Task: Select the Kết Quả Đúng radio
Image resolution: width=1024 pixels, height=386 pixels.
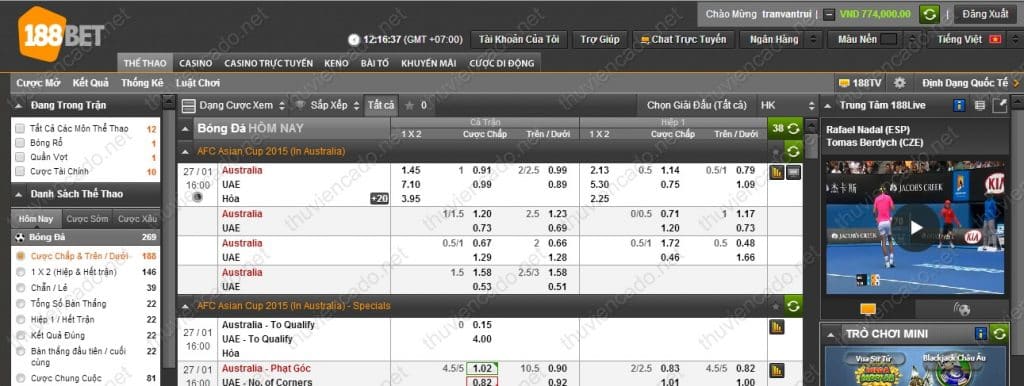Action: pyautogui.click(x=20, y=336)
